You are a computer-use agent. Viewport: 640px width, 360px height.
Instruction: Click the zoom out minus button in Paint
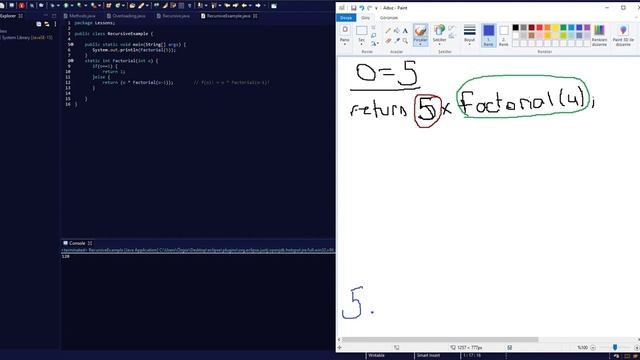coord(593,347)
